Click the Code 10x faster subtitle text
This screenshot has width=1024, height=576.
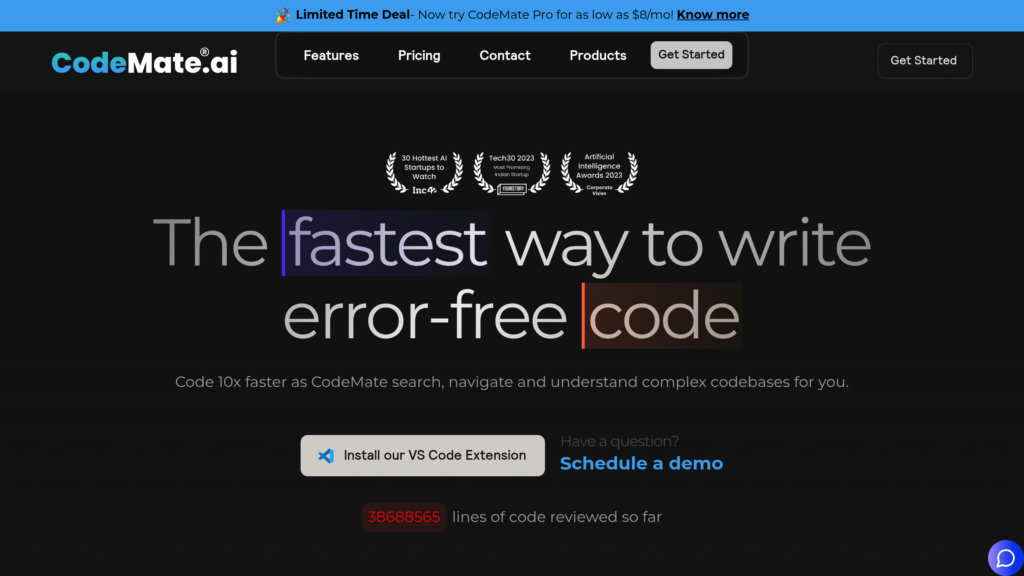pos(512,382)
